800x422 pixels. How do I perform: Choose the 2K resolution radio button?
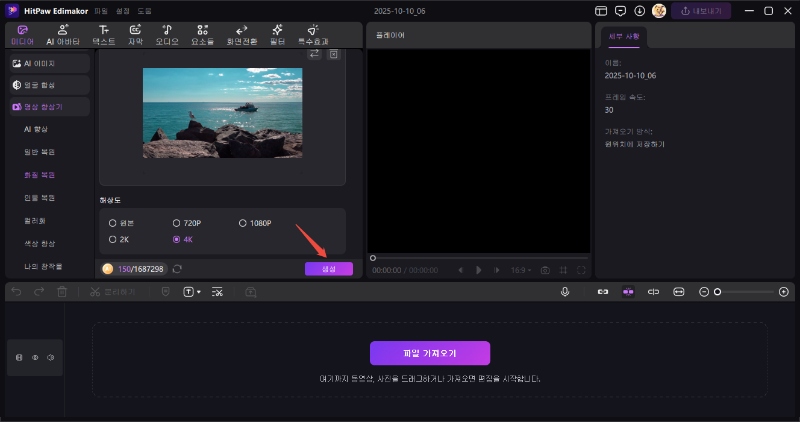coord(113,240)
